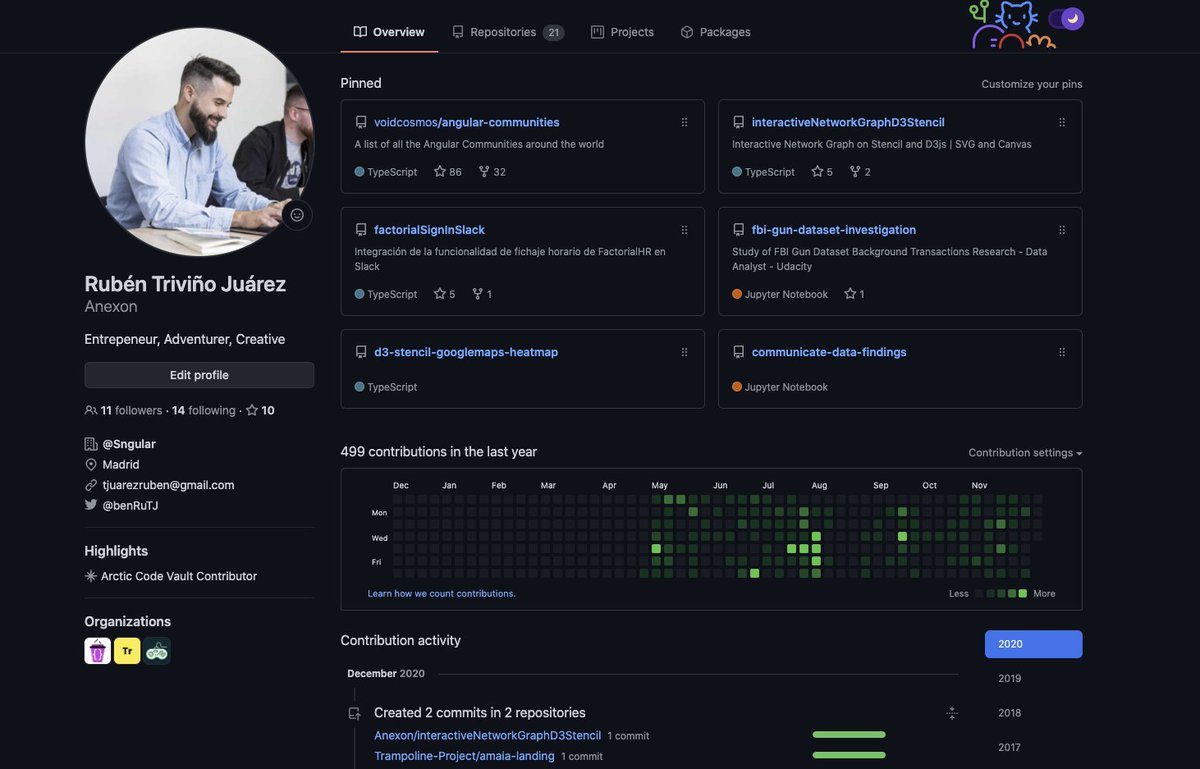Open the Contribution settings dropdown
Viewport: 1200px width, 769px height.
coord(1024,452)
